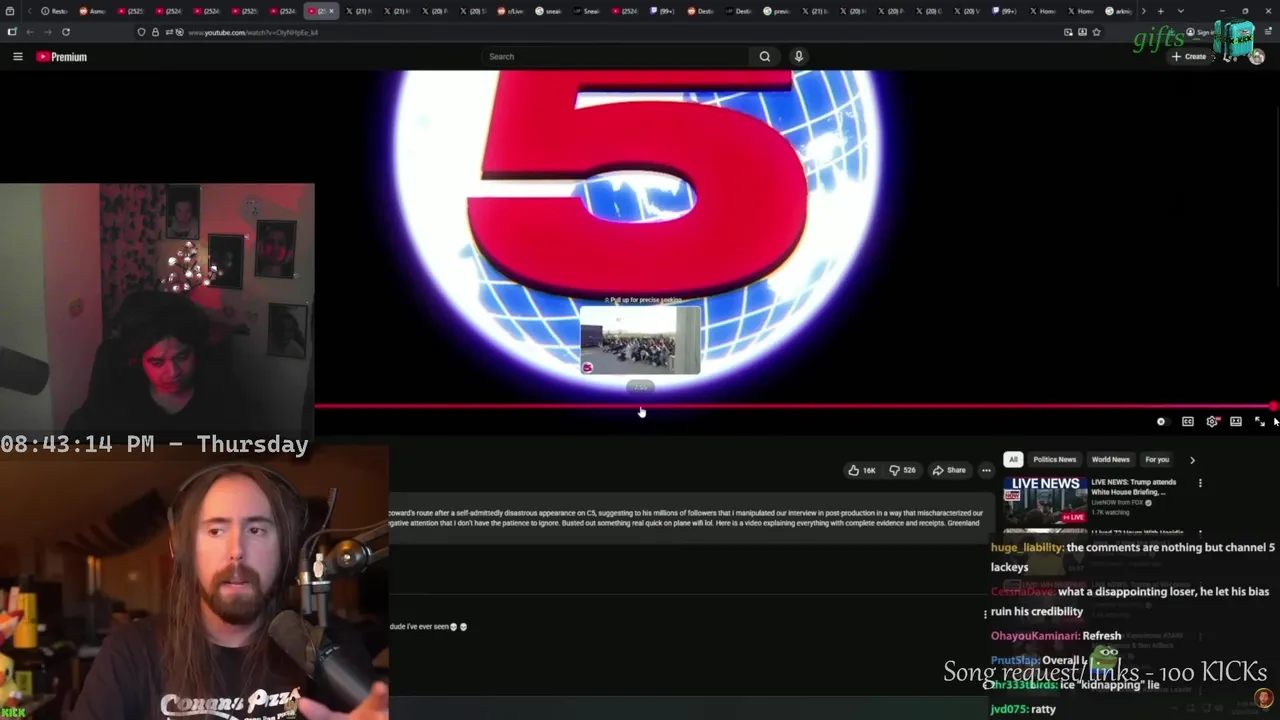
Task: Run search with the magnifier button
Action: point(765,57)
